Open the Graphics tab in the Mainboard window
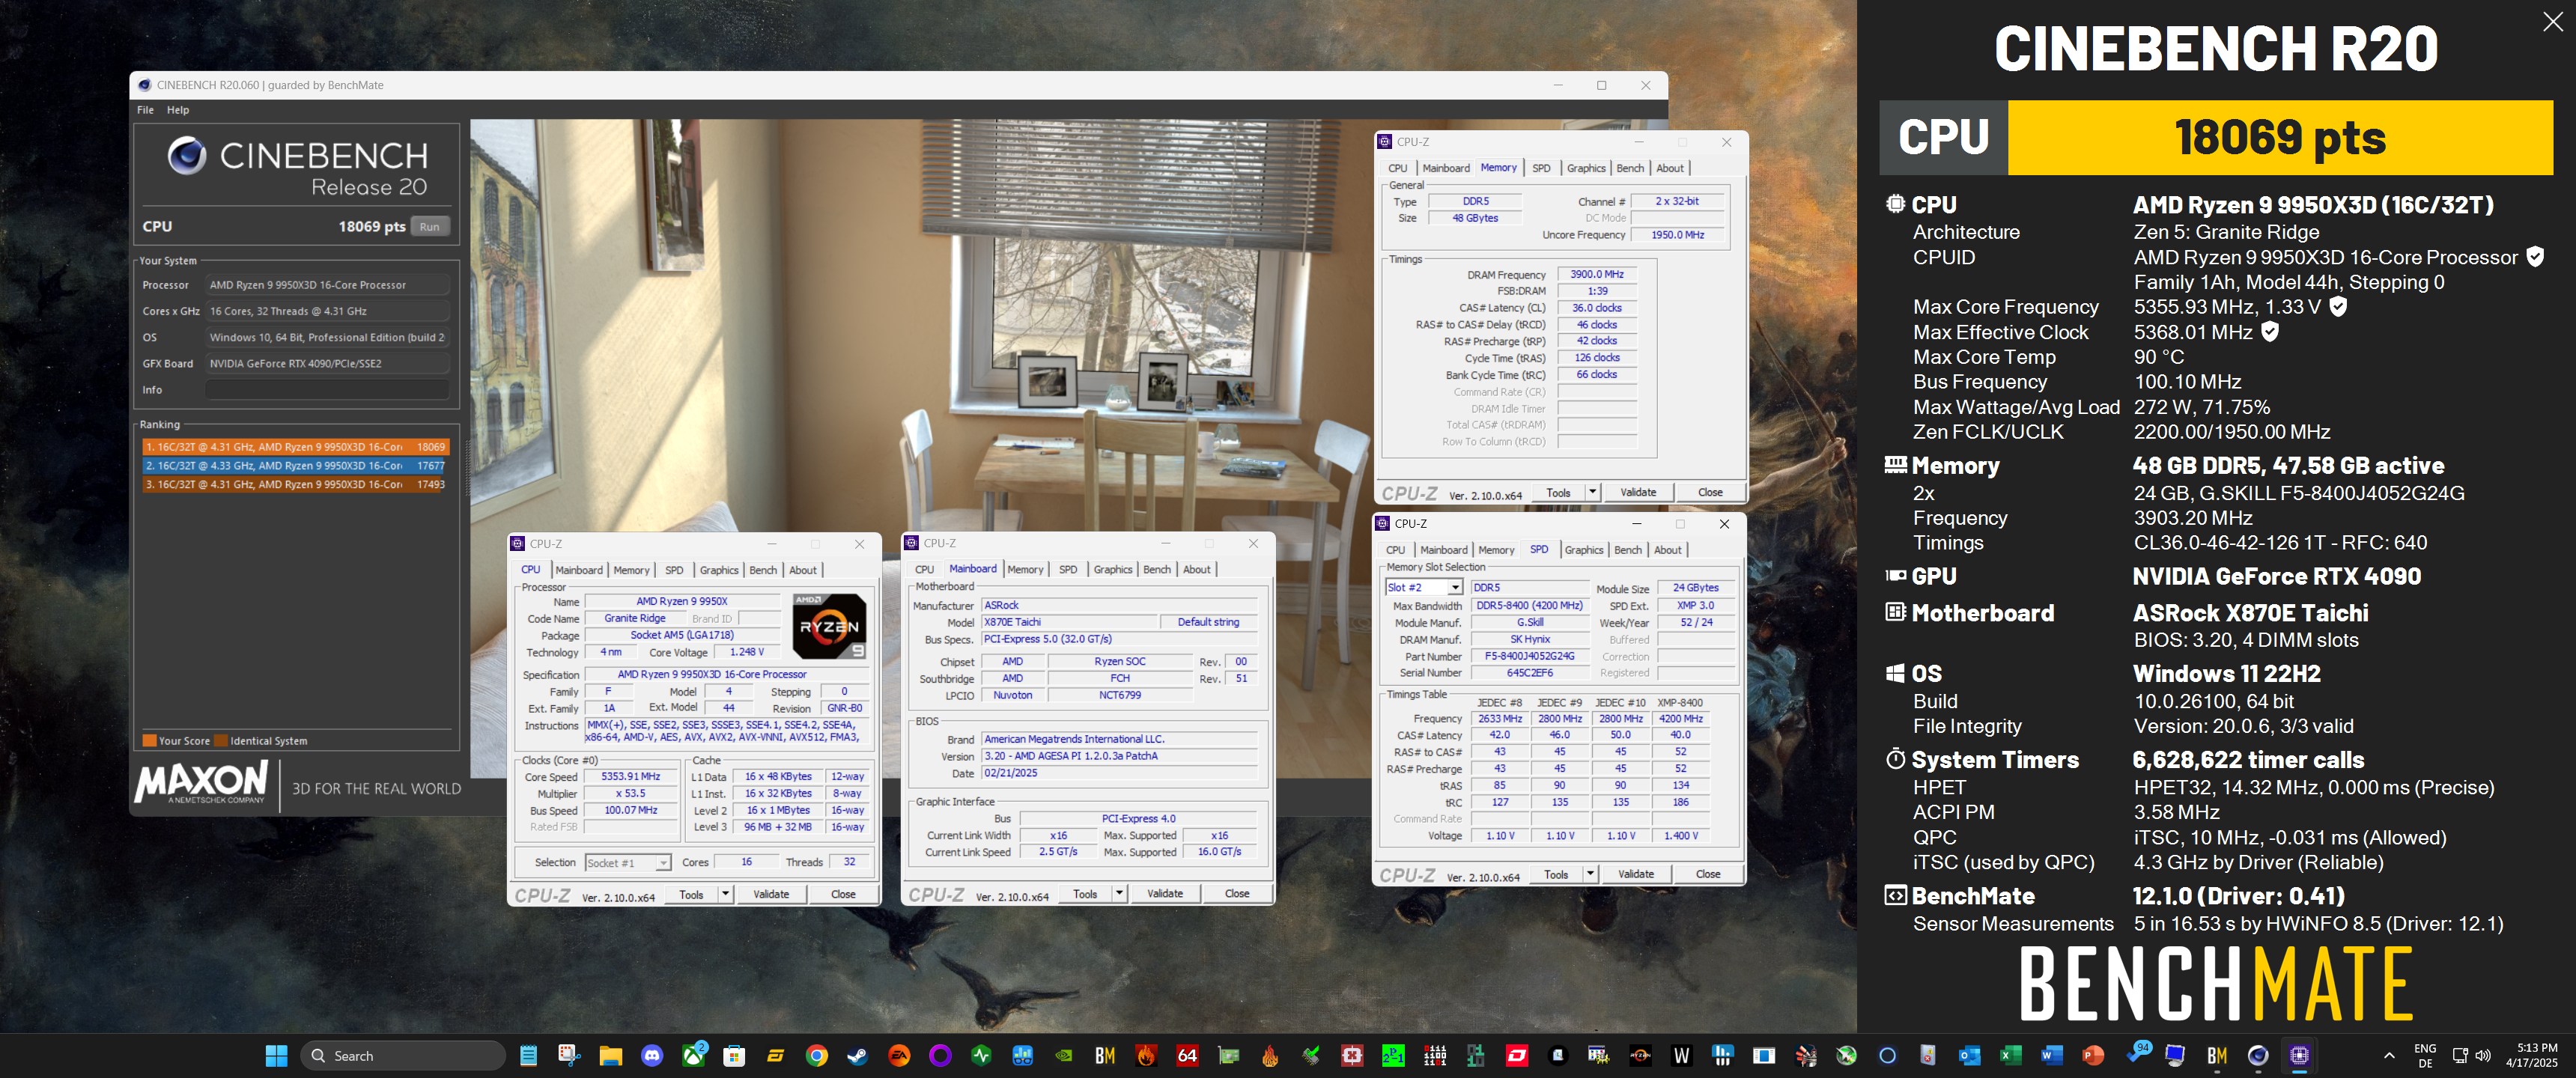The image size is (2576, 1078). pos(1113,569)
